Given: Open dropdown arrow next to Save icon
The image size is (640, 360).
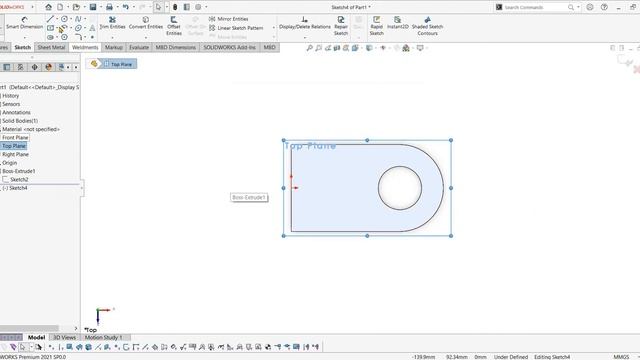Looking at the screenshot, I should [100, 7].
